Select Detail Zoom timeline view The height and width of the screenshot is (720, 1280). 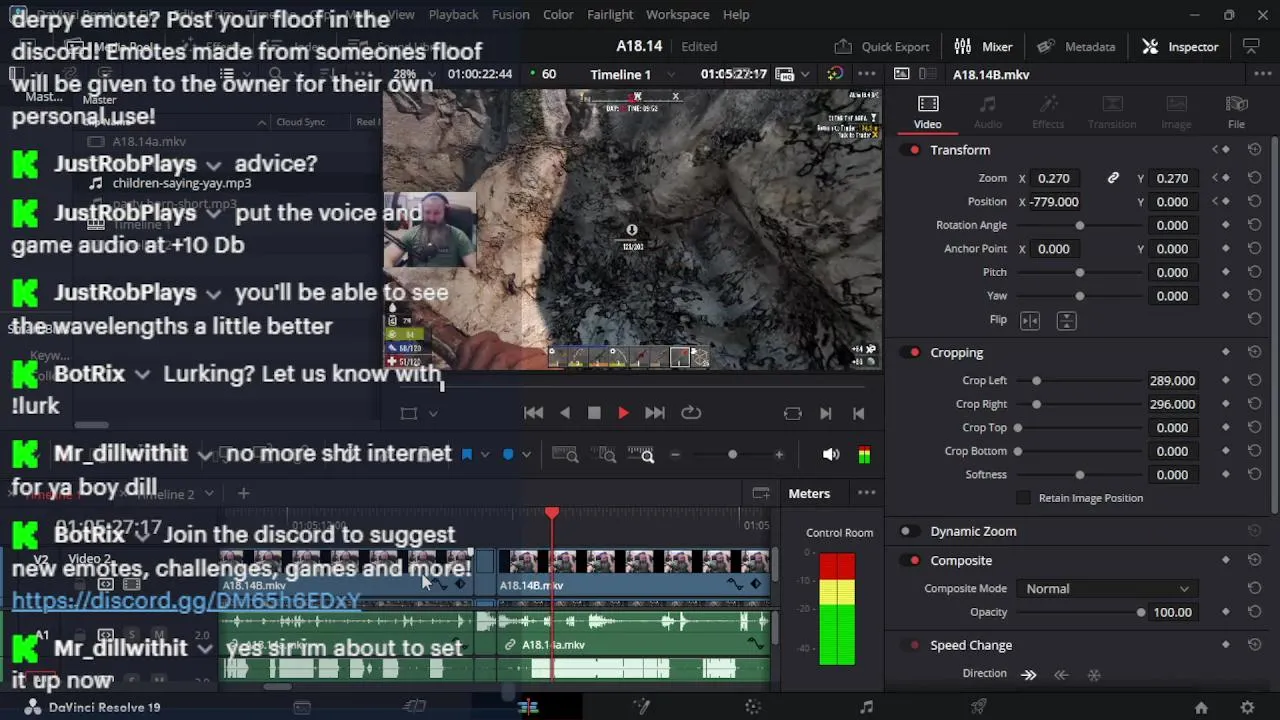pos(606,455)
